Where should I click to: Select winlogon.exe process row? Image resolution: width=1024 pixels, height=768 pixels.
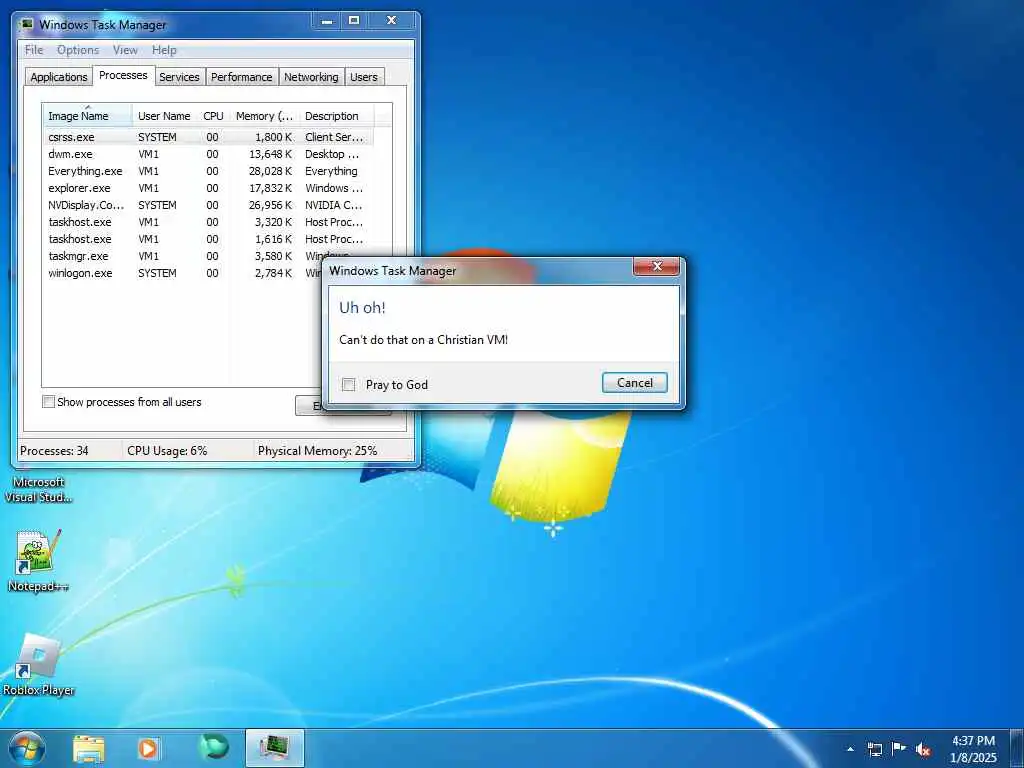pyautogui.click(x=183, y=273)
